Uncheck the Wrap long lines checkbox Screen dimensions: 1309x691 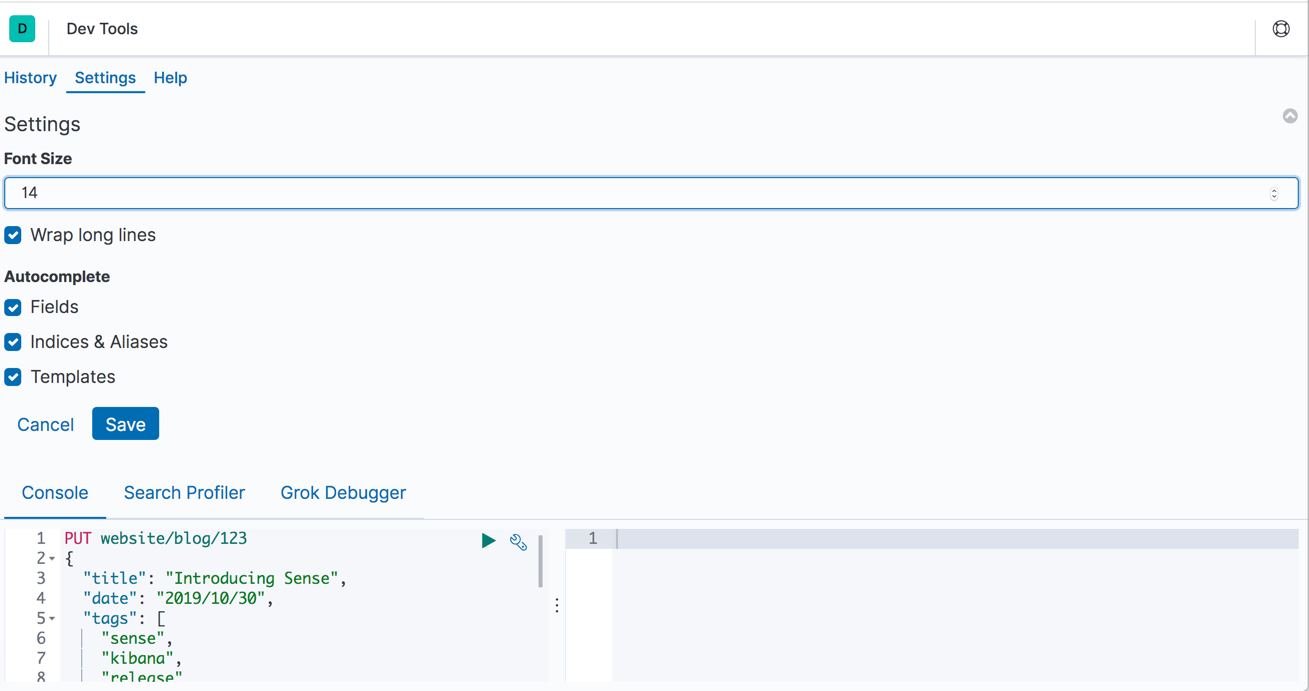coord(13,235)
